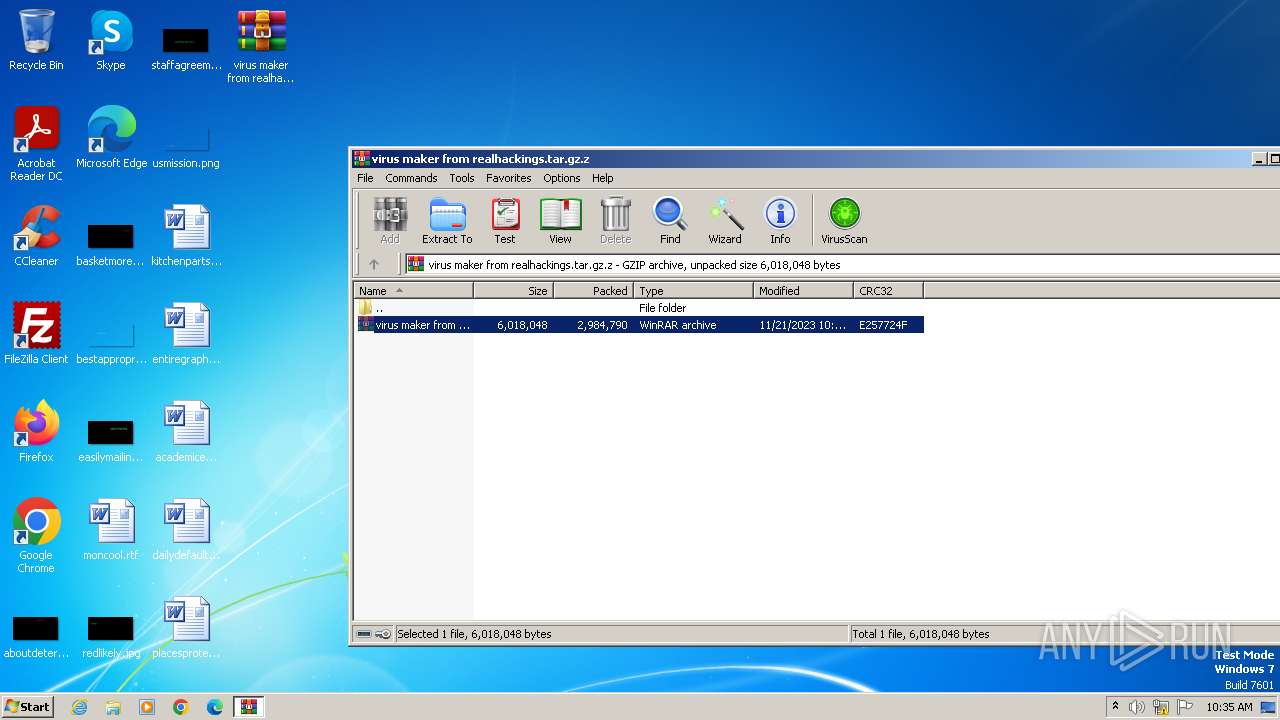Image resolution: width=1280 pixels, height=720 pixels.
Task: Click the disk drive icon in status bar
Action: [365, 634]
